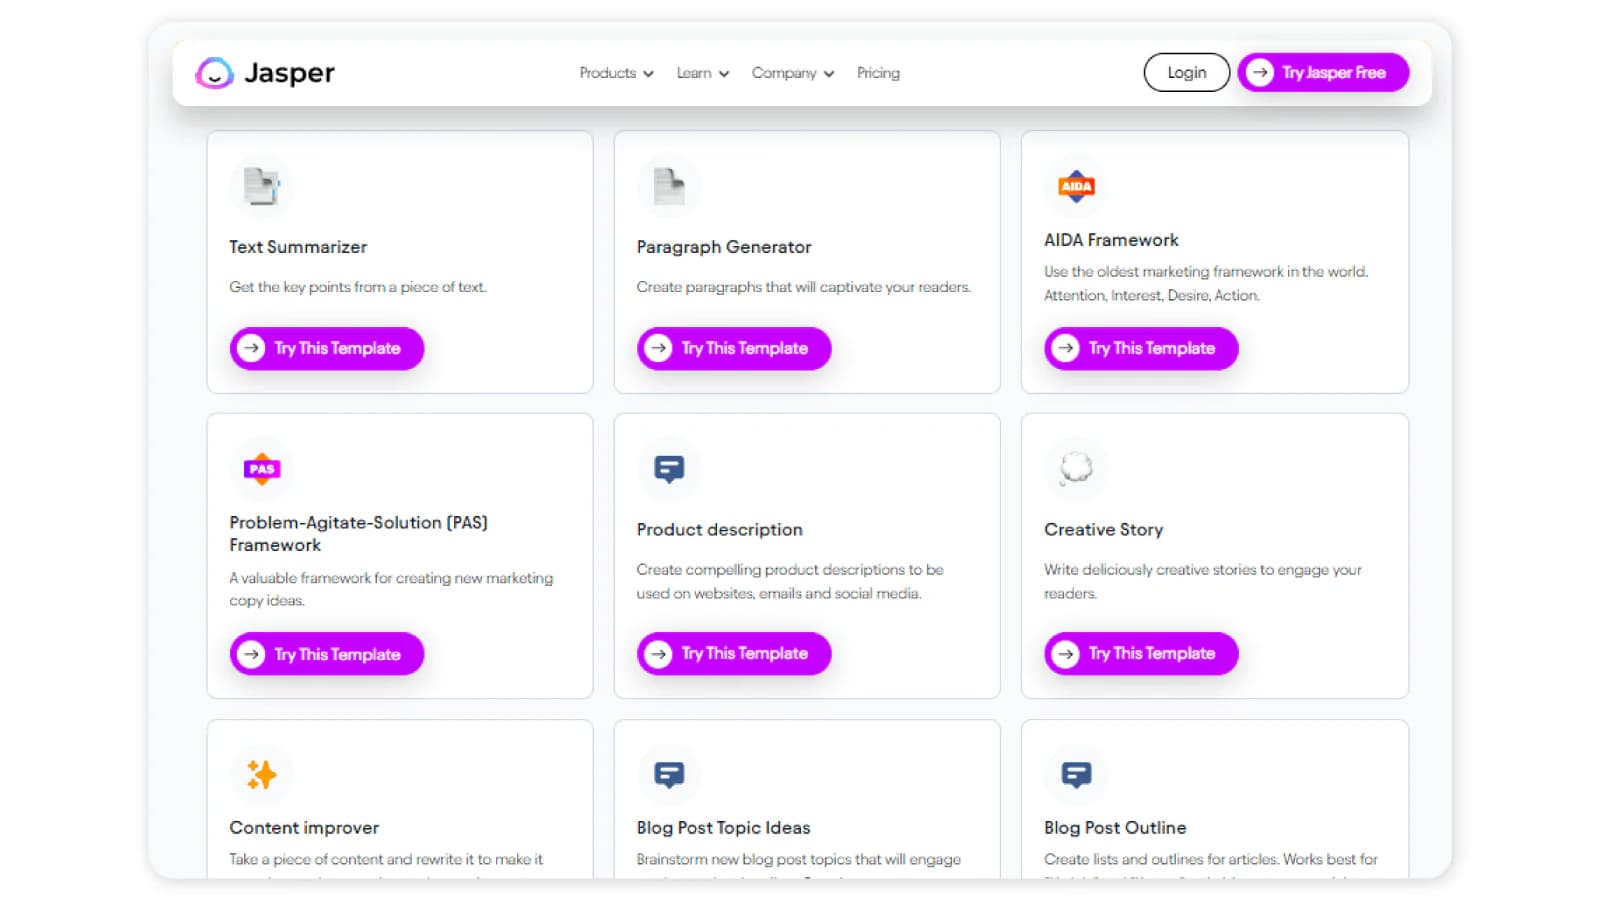Try the AIDA Framework template
This screenshot has height=900, width=1600.
tap(1141, 348)
